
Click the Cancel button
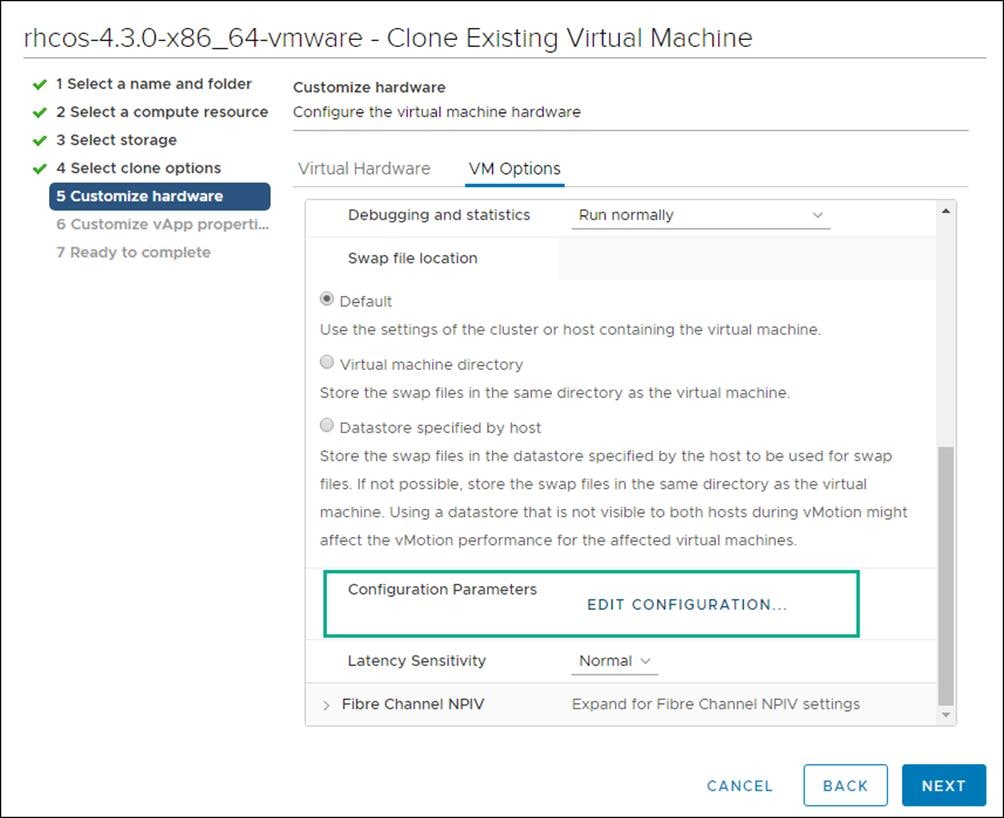click(x=740, y=786)
